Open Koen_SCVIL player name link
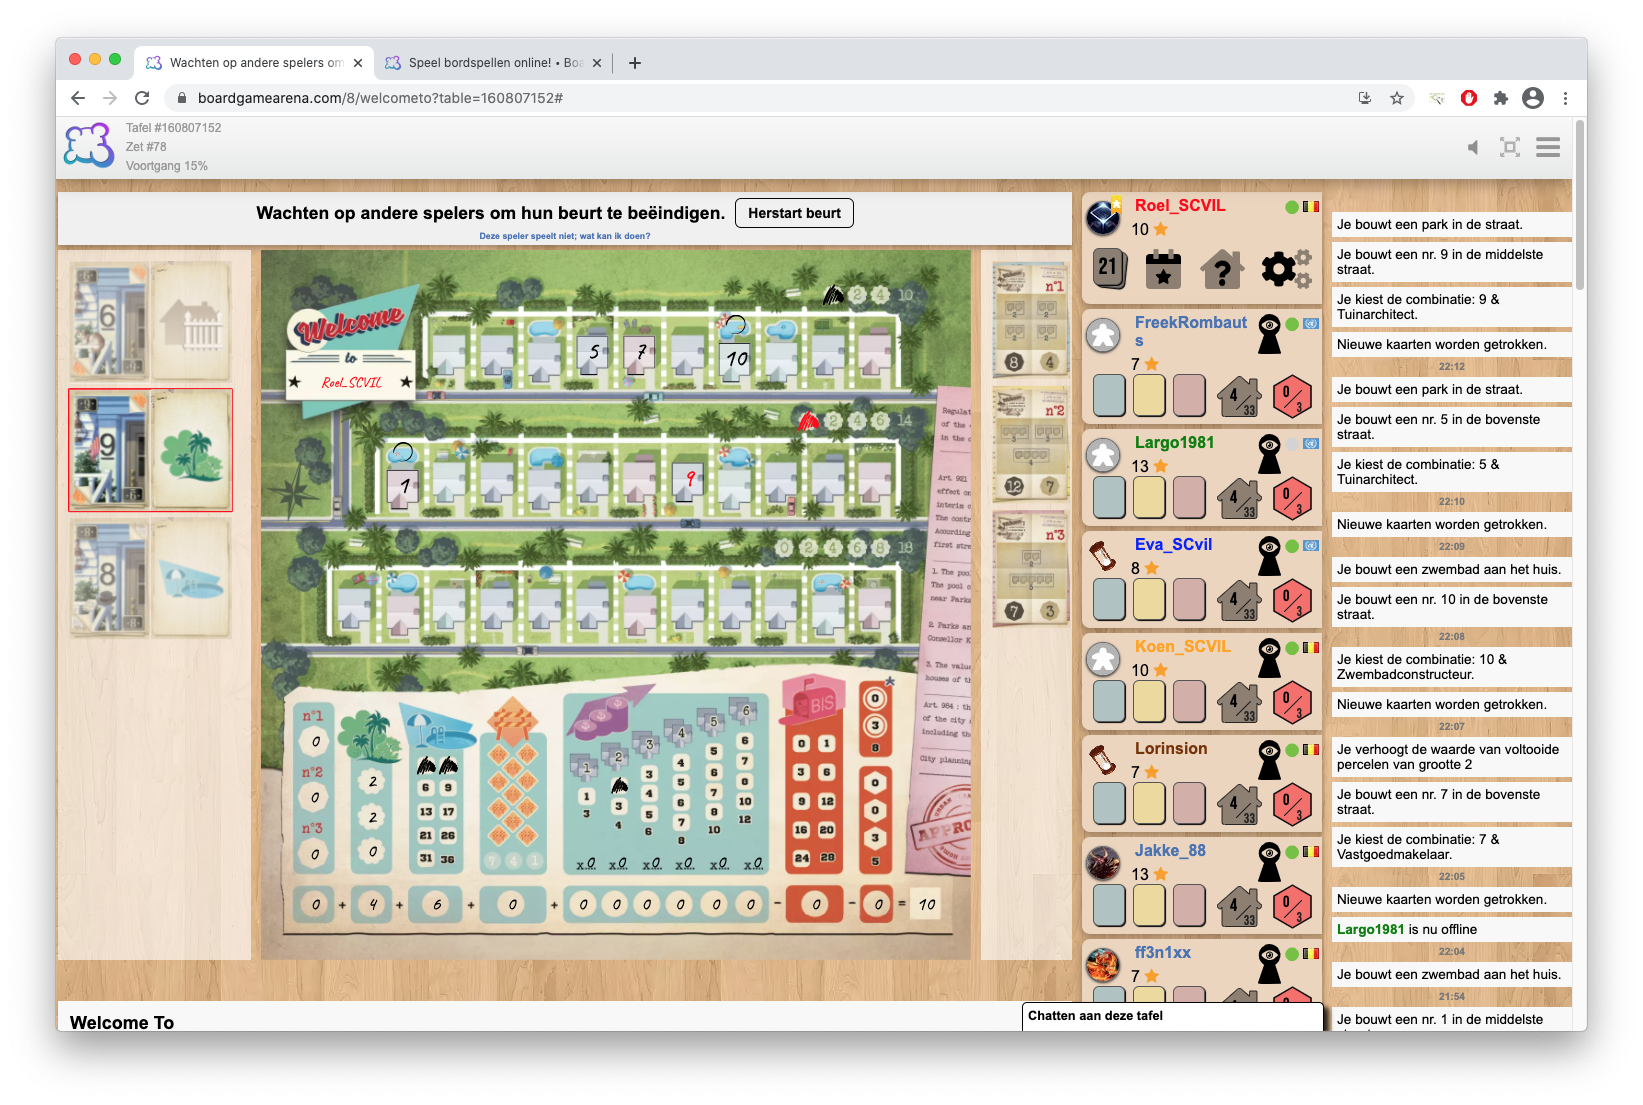The image size is (1643, 1105). pyautogui.click(x=1182, y=646)
